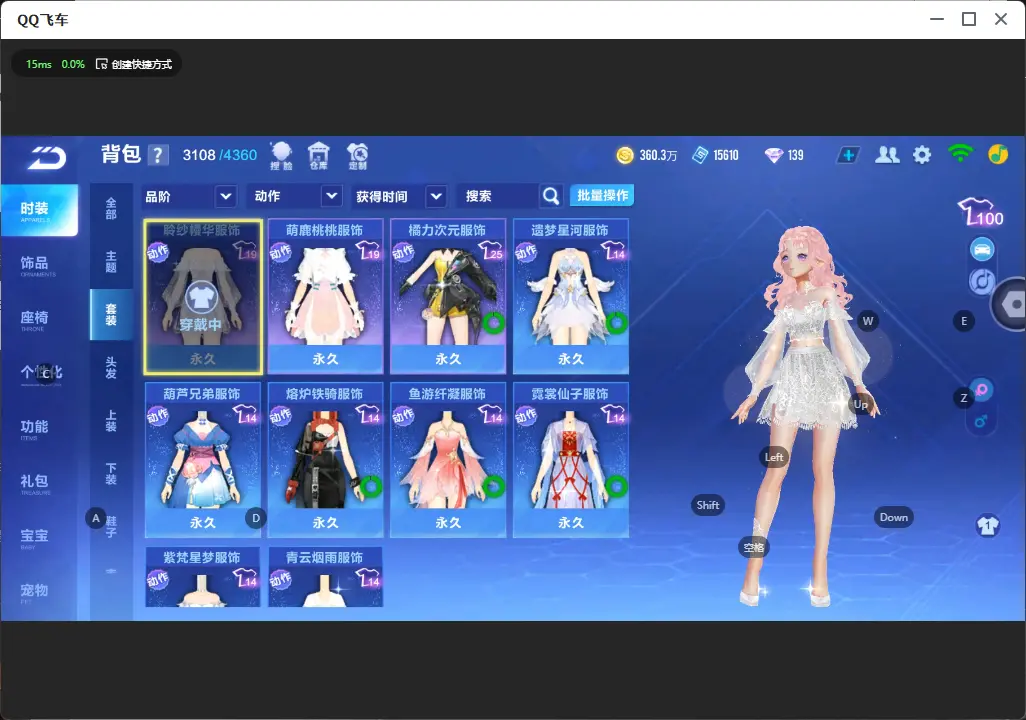Click the search magnifier icon
Image resolution: width=1026 pixels, height=720 pixels.
coord(551,196)
